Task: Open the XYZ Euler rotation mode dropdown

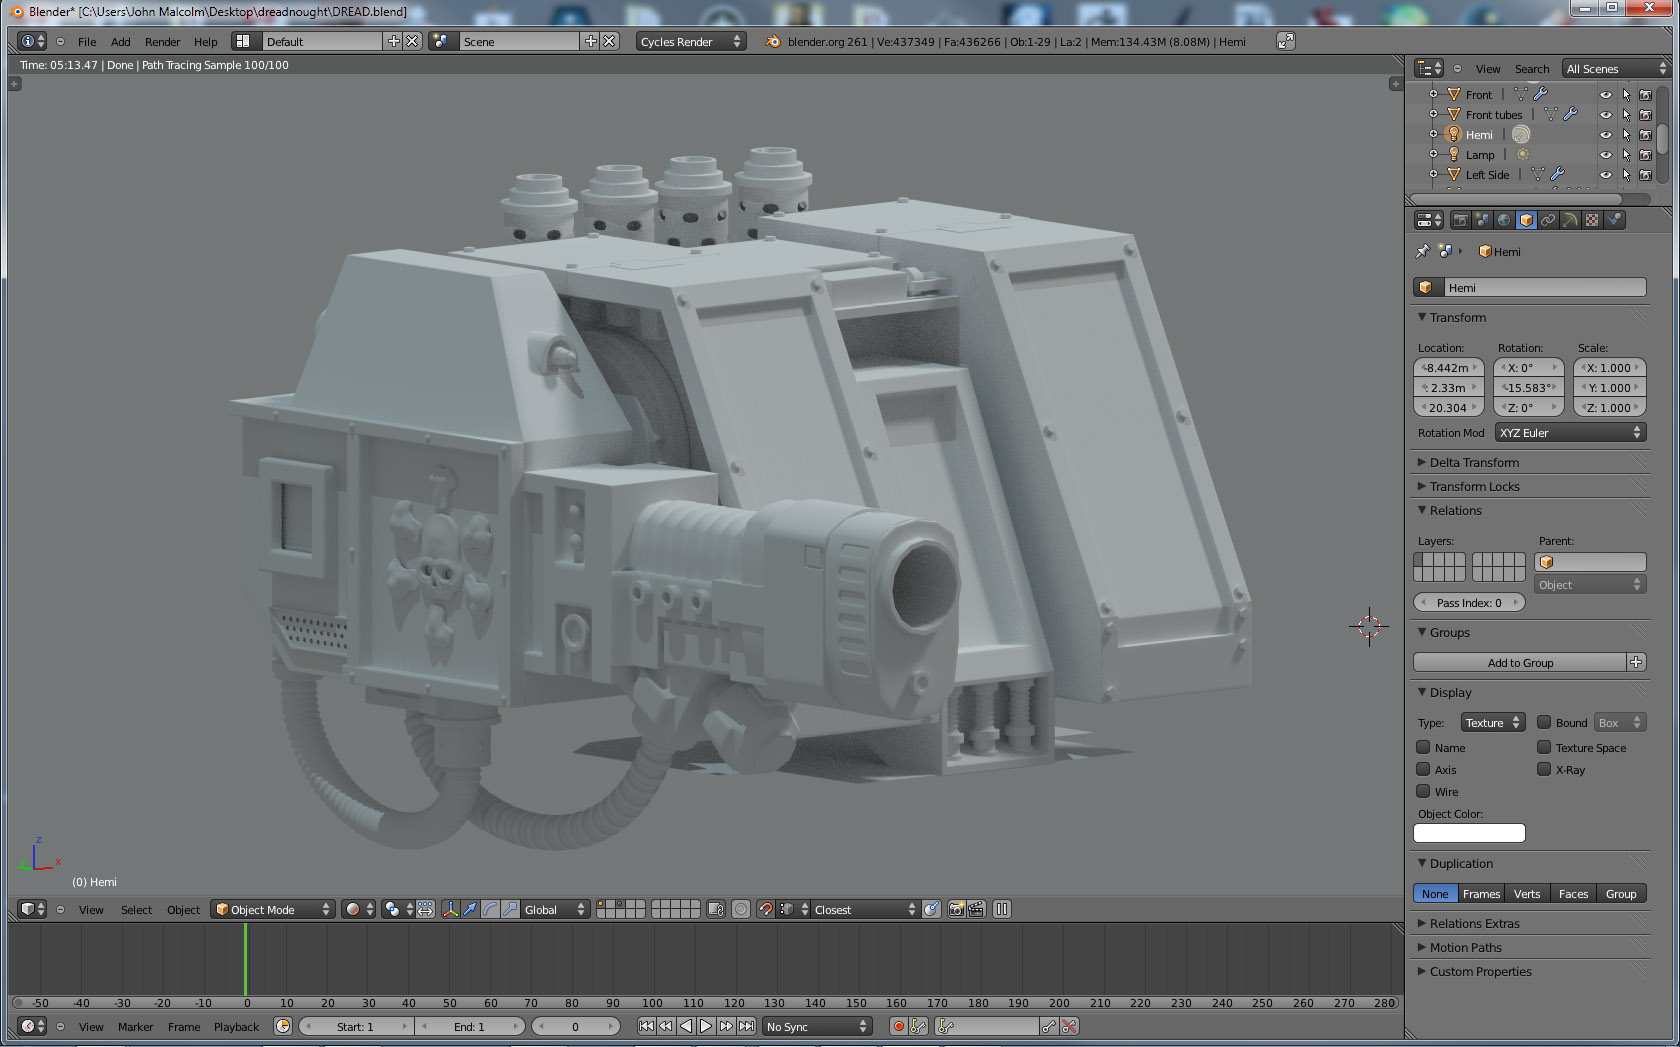Action: [x=1570, y=432]
